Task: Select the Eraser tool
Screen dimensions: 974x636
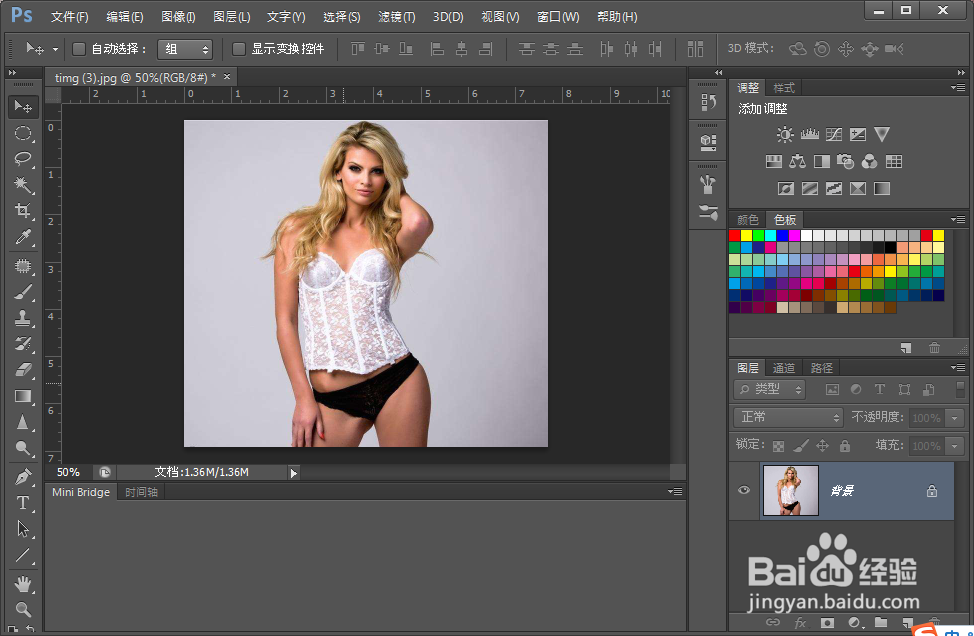Action: pyautogui.click(x=23, y=370)
